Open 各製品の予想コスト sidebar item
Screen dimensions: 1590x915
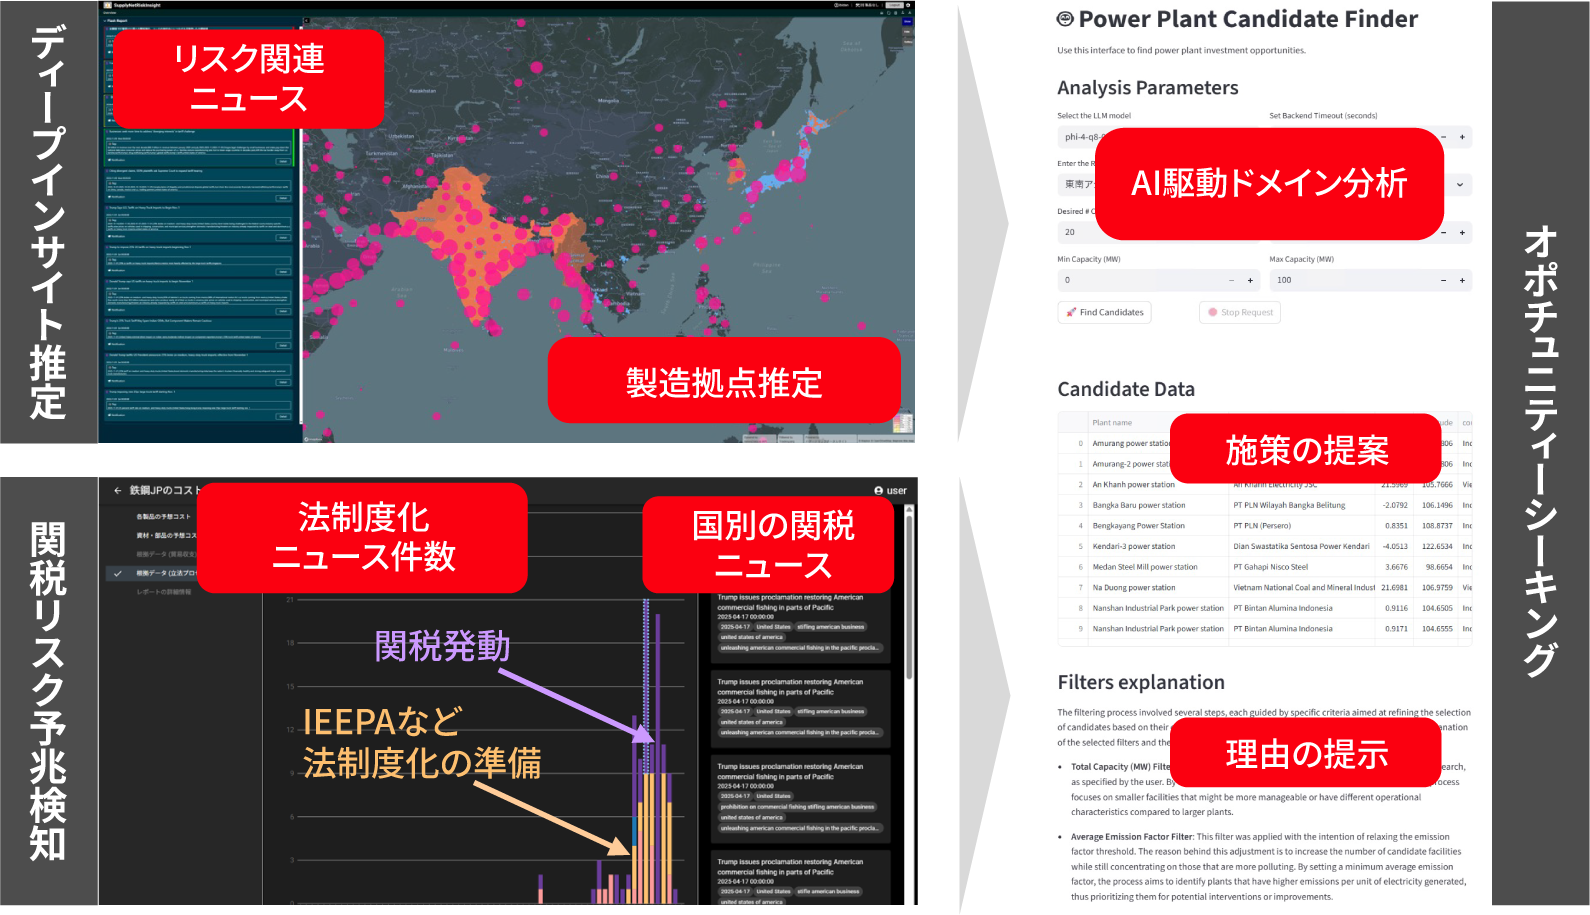point(163,517)
